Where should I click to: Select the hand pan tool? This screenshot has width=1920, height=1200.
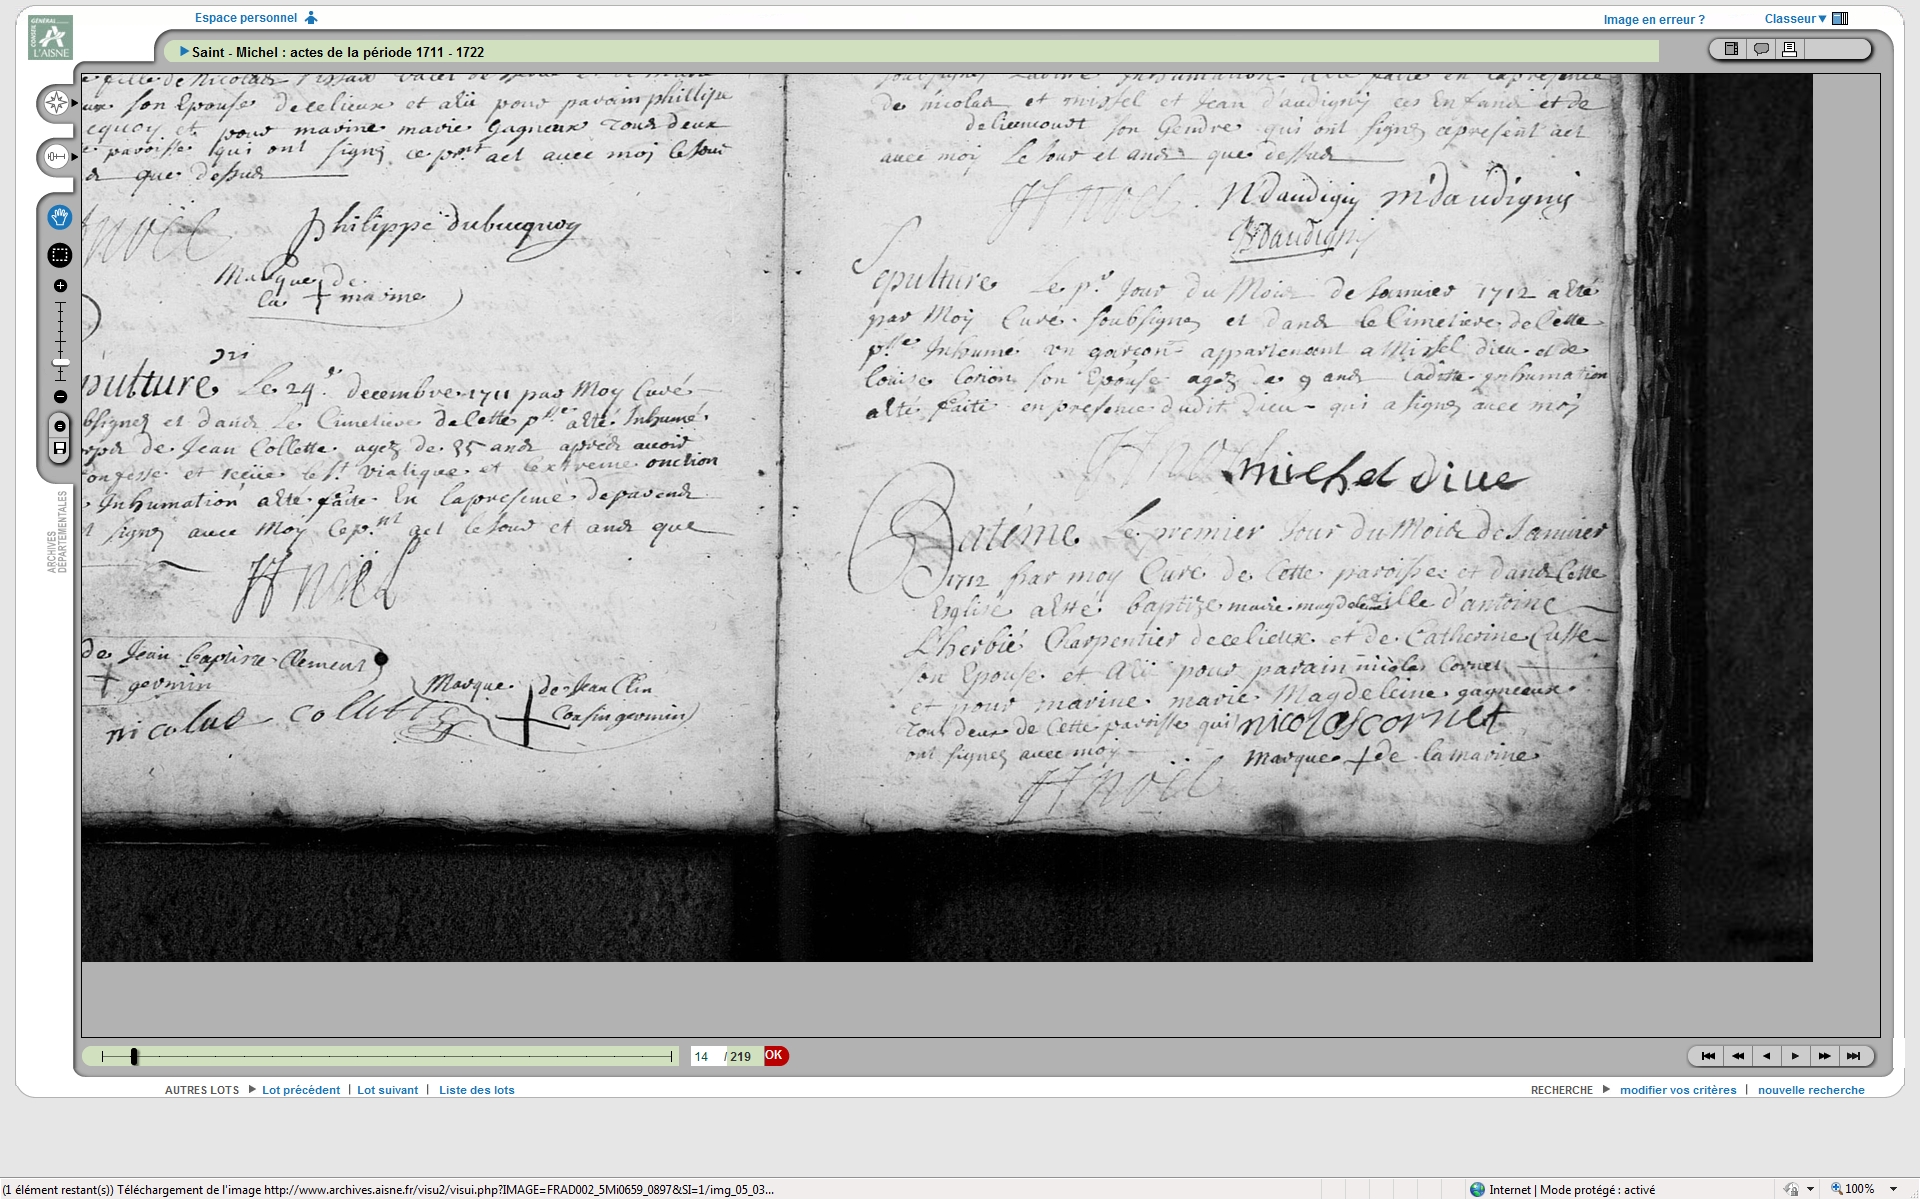point(60,217)
